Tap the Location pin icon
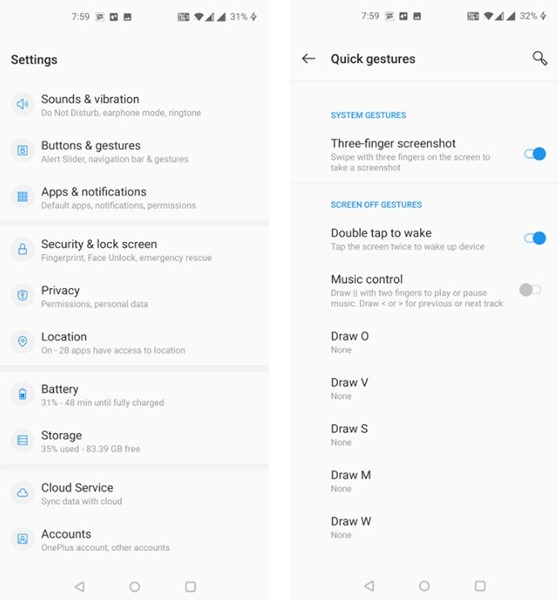The width and height of the screenshot is (559, 600). pos(23,342)
